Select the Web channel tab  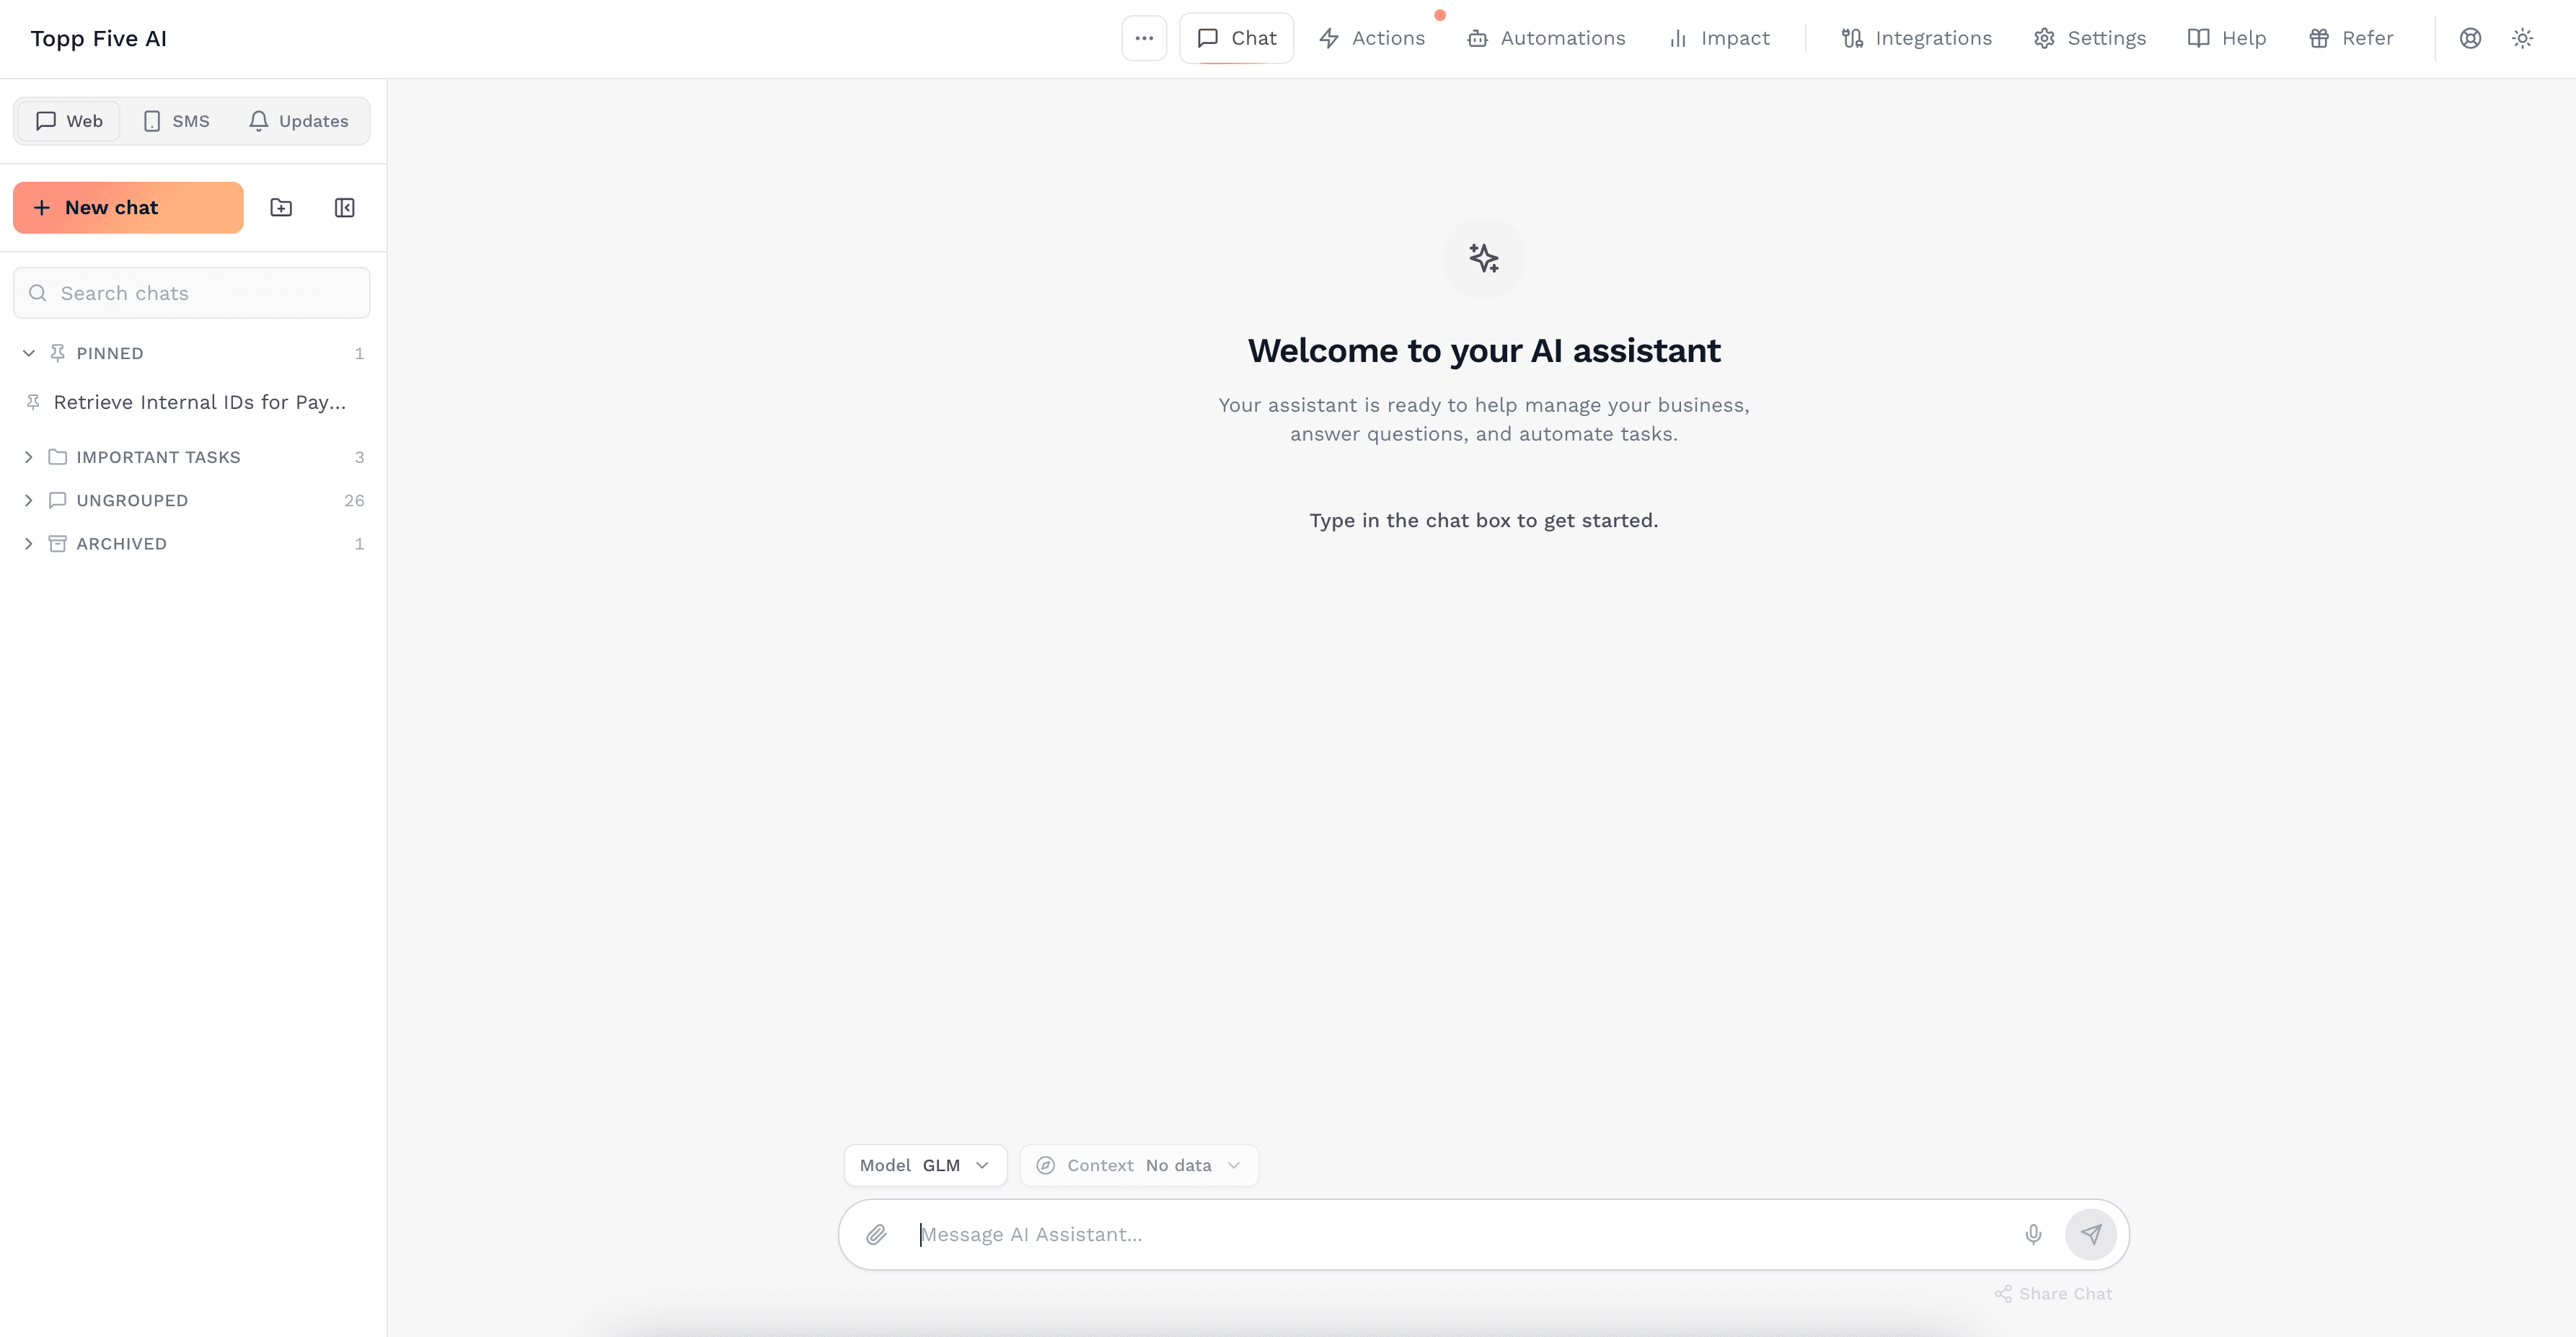point(69,121)
